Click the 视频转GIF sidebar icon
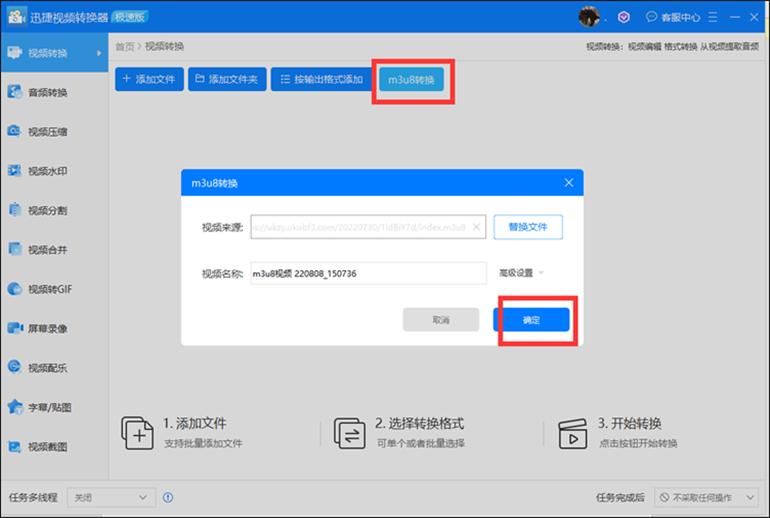The height and width of the screenshot is (518, 770). 15,289
